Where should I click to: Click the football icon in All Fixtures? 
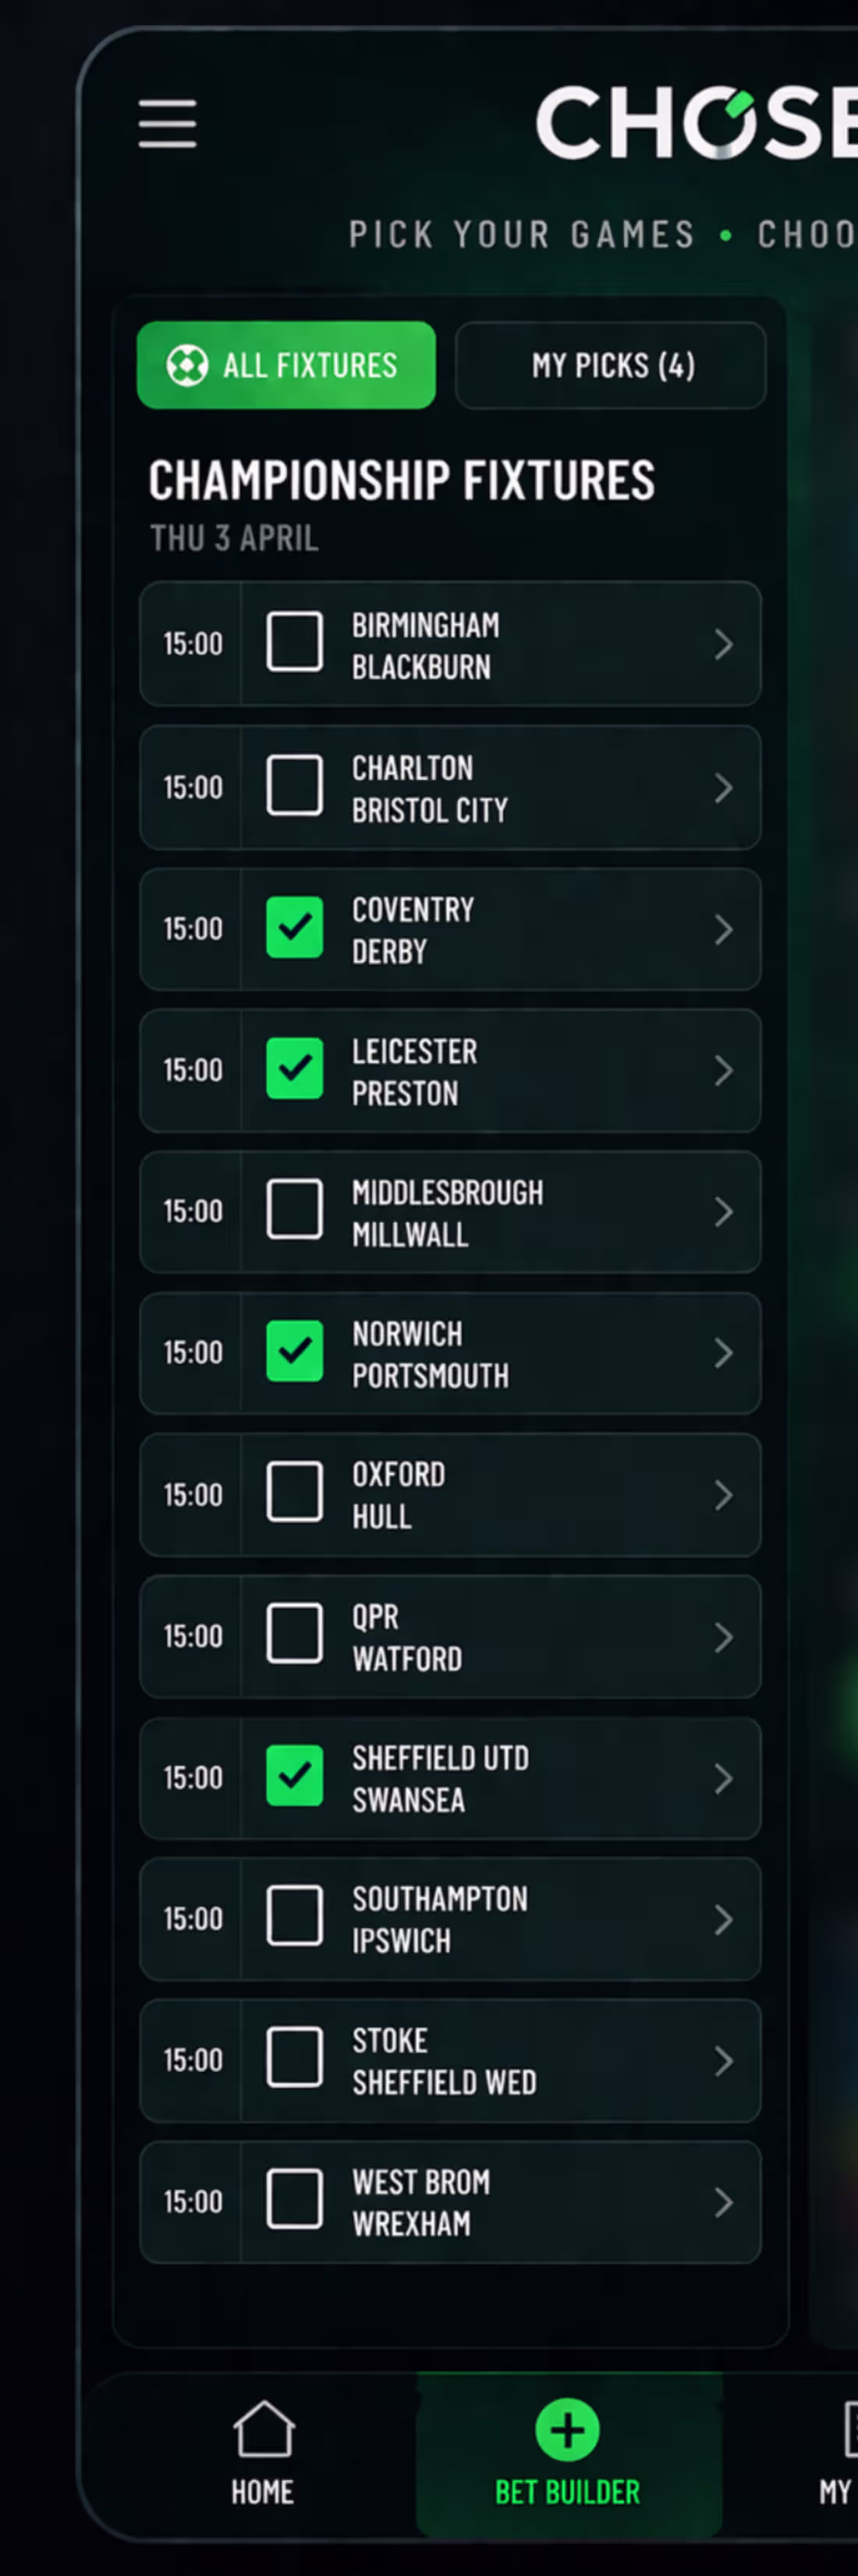(x=187, y=365)
